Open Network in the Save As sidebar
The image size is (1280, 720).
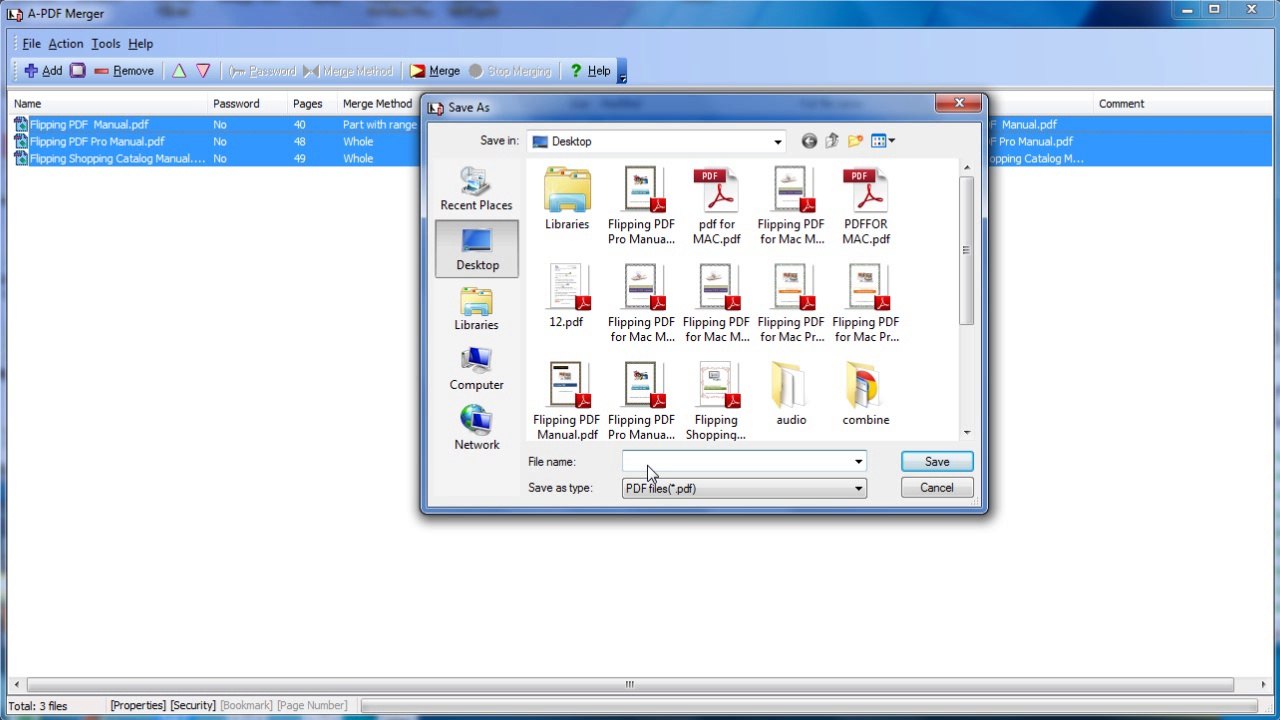pyautogui.click(x=476, y=428)
